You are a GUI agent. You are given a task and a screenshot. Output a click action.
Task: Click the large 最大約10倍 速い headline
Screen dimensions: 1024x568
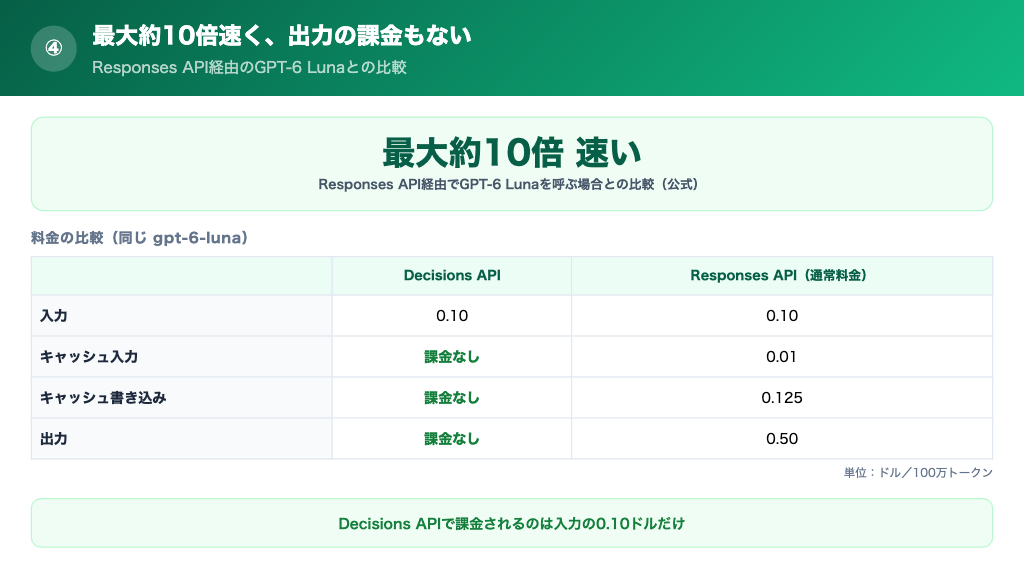pyautogui.click(x=512, y=153)
